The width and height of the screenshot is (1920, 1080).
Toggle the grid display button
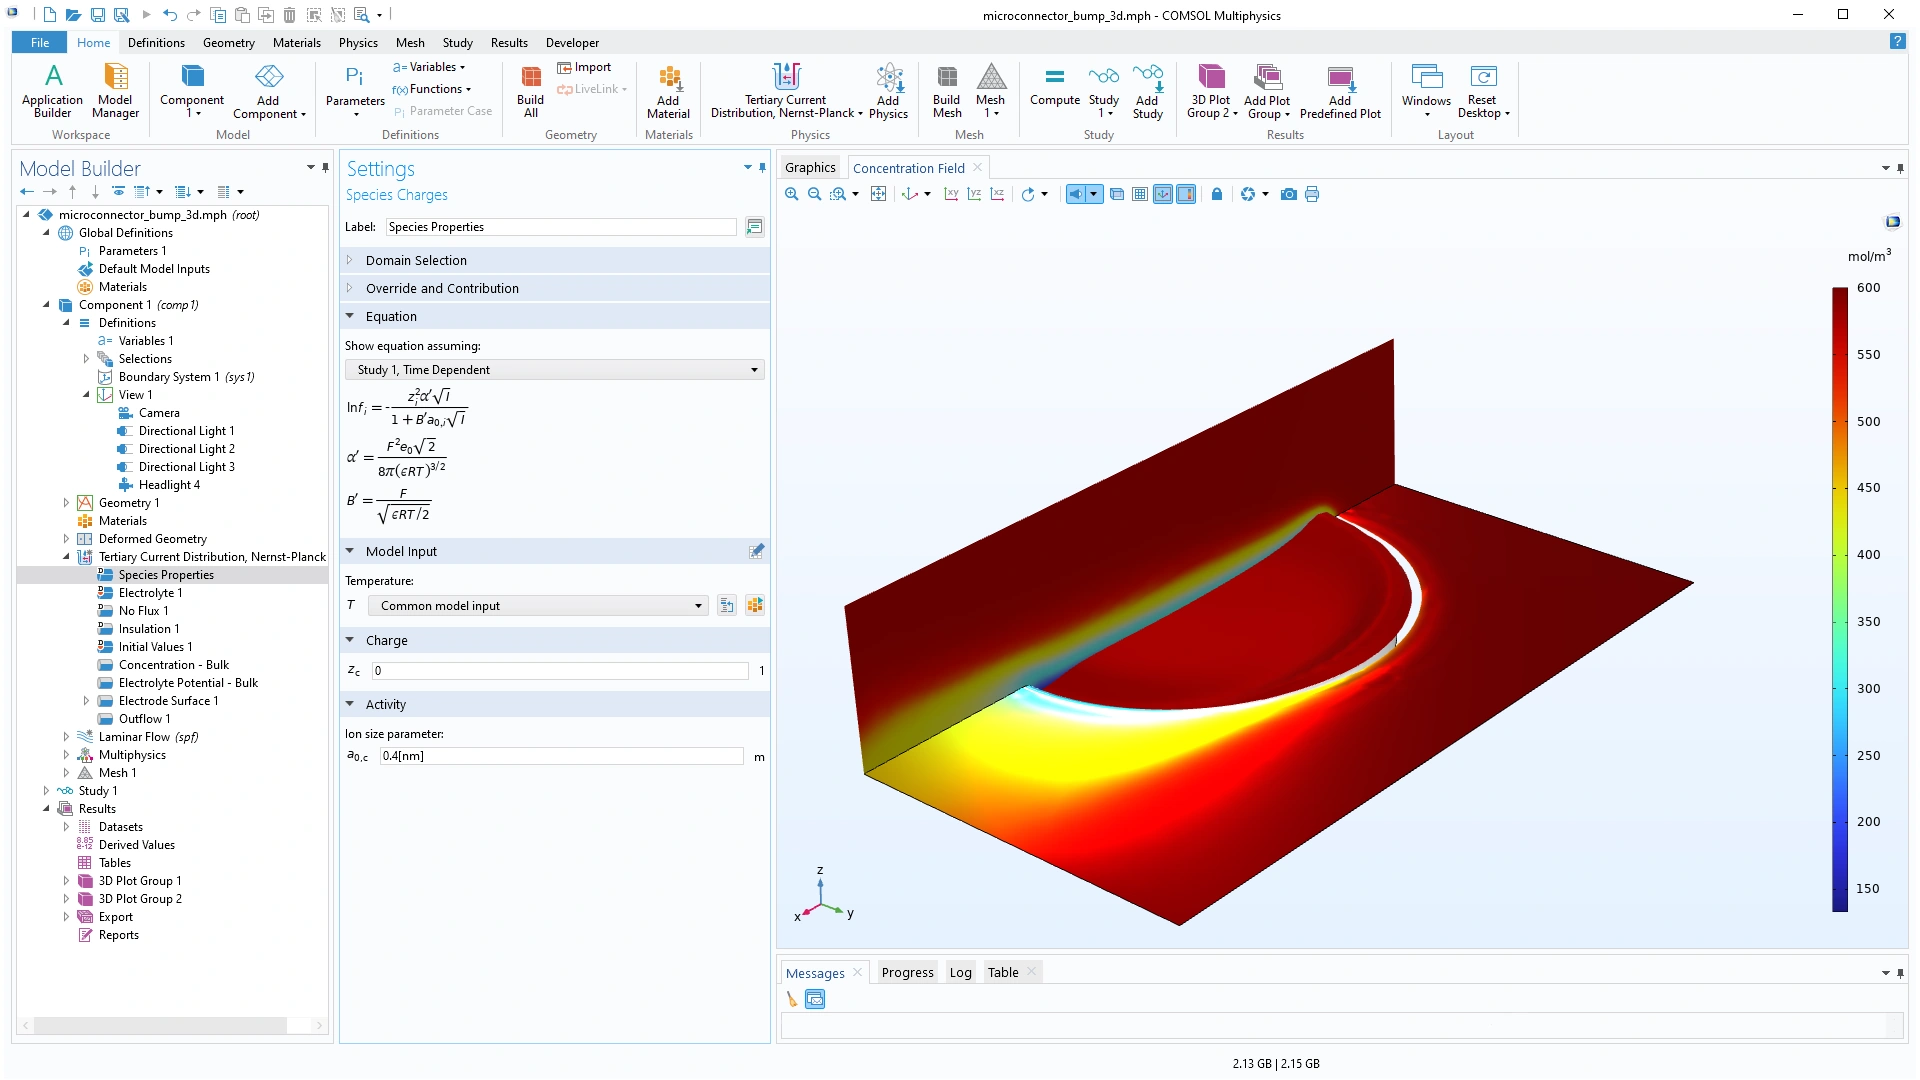tap(1140, 194)
